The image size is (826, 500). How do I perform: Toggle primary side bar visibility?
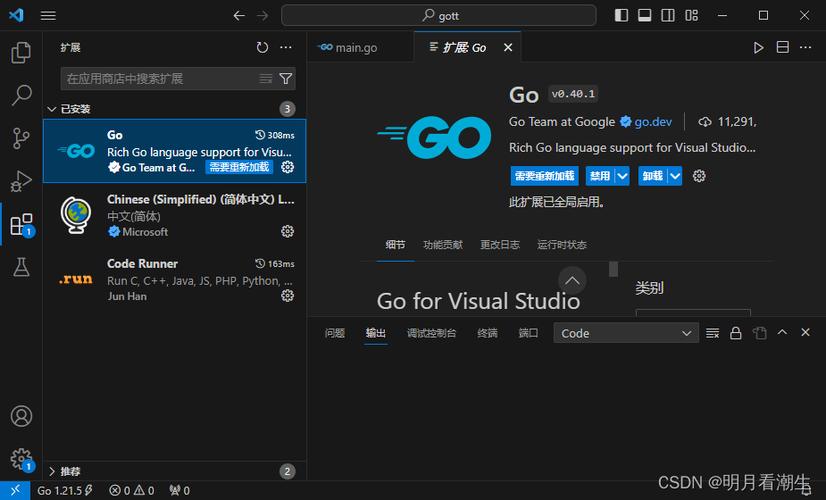[621, 15]
